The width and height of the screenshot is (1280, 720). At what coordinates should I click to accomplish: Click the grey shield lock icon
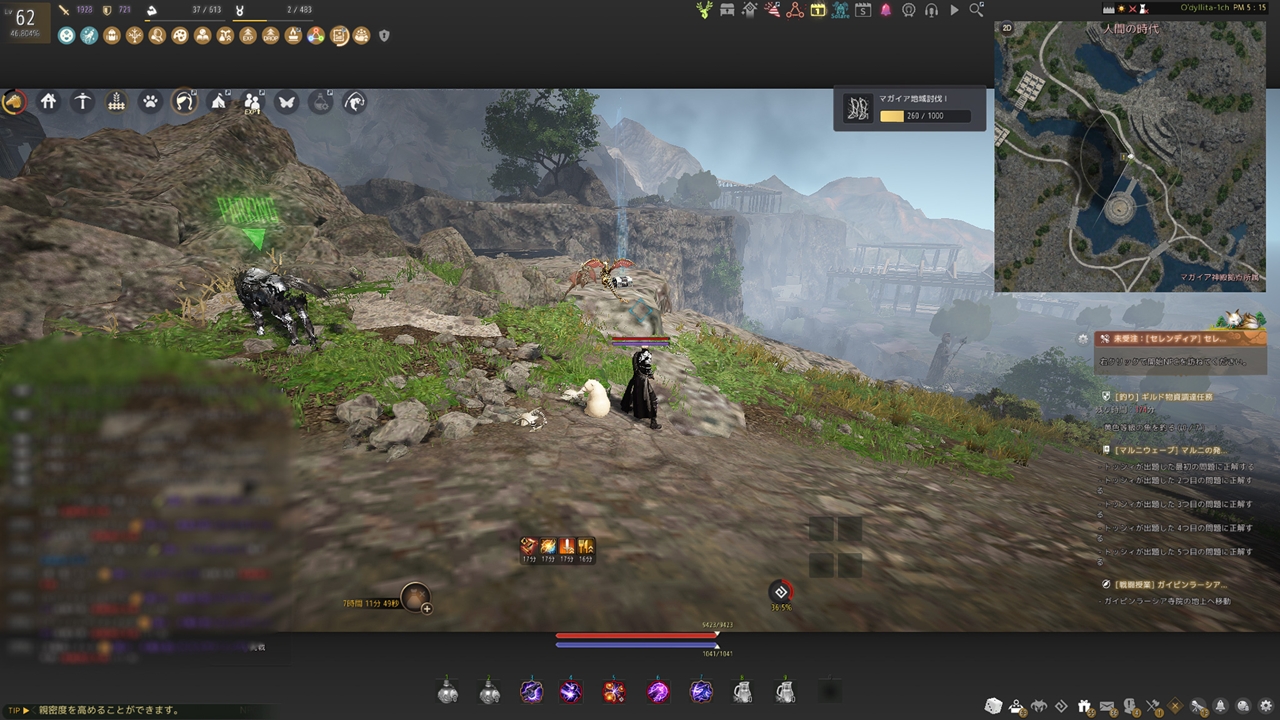384,36
